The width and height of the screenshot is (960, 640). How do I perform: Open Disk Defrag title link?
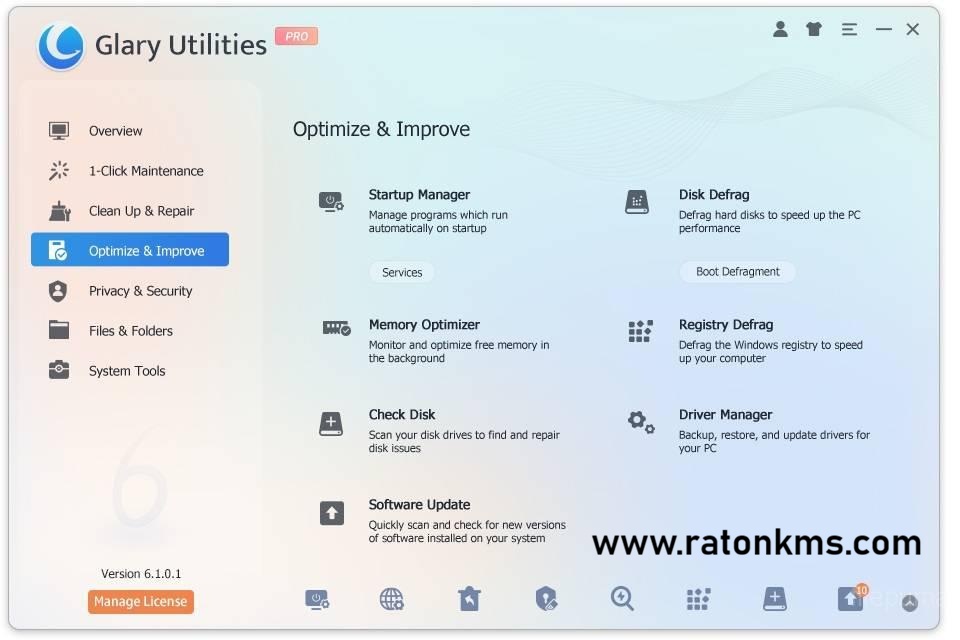[713, 195]
